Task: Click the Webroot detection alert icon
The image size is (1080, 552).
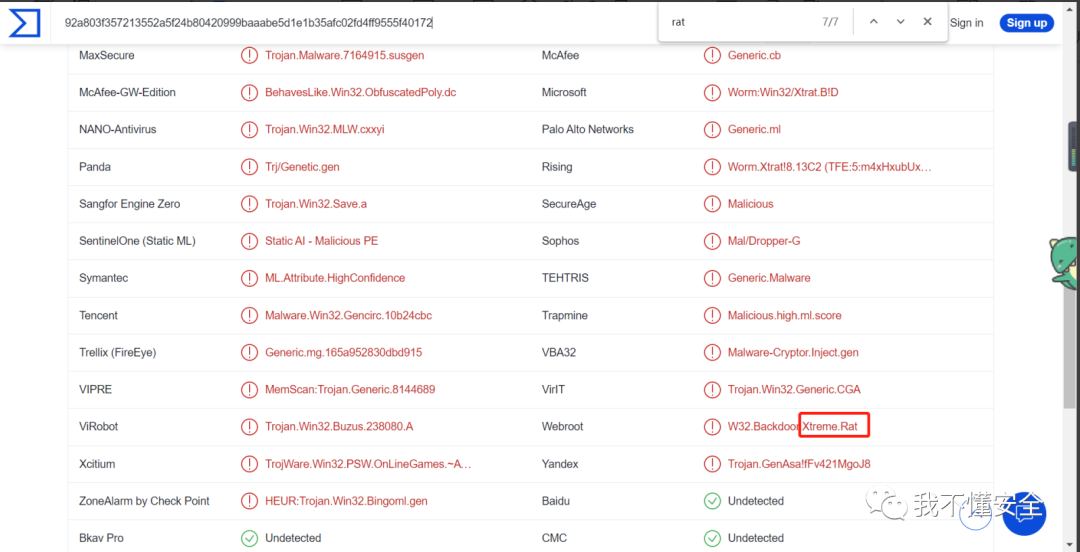Action: tap(712, 427)
